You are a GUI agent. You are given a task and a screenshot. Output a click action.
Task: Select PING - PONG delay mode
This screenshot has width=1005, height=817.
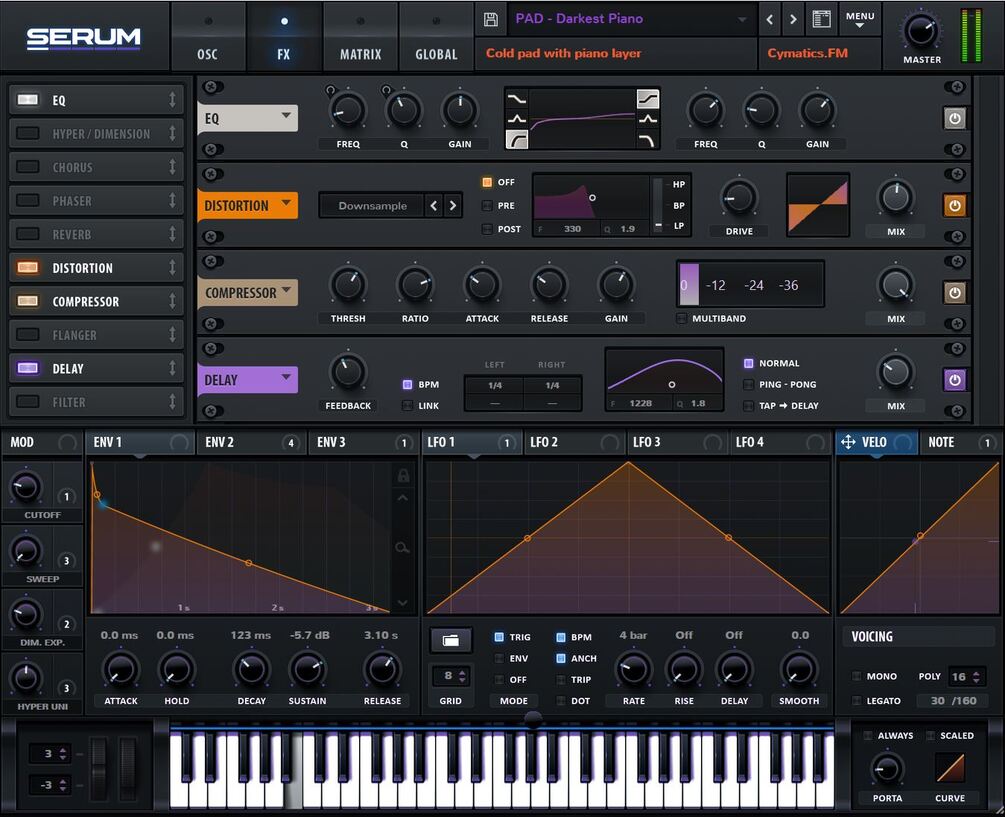pyautogui.click(x=748, y=384)
